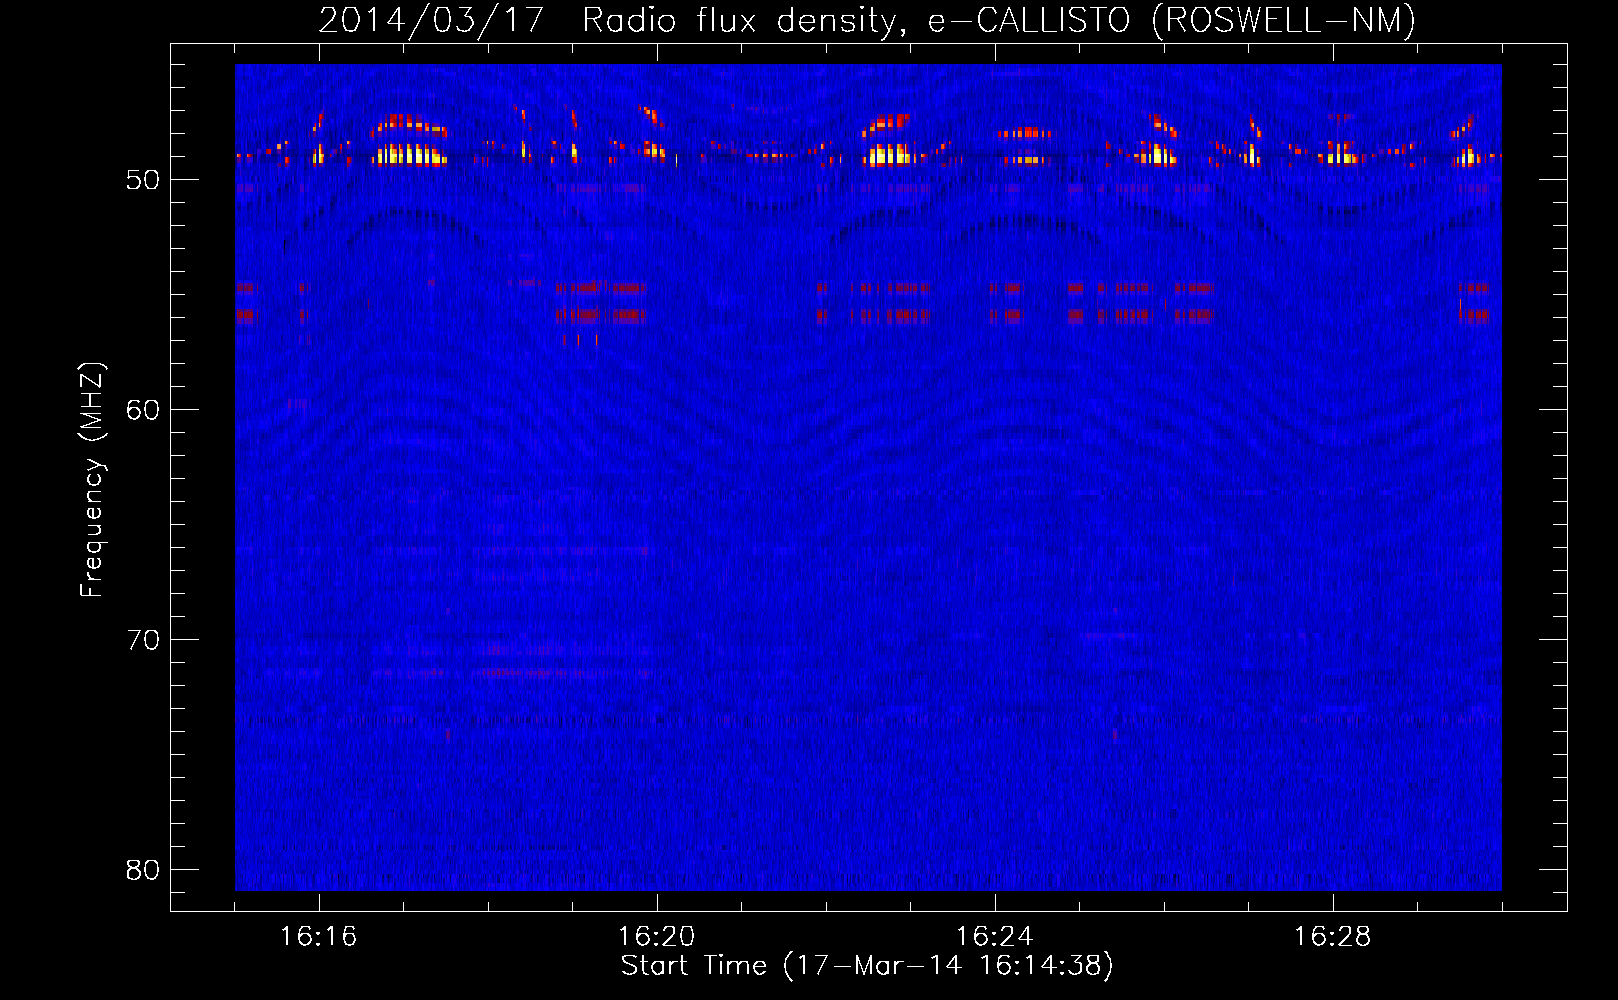Screen dimensions: 1618x1000
Task: Click the 80 frequency tick label
Action: [x=143, y=870]
